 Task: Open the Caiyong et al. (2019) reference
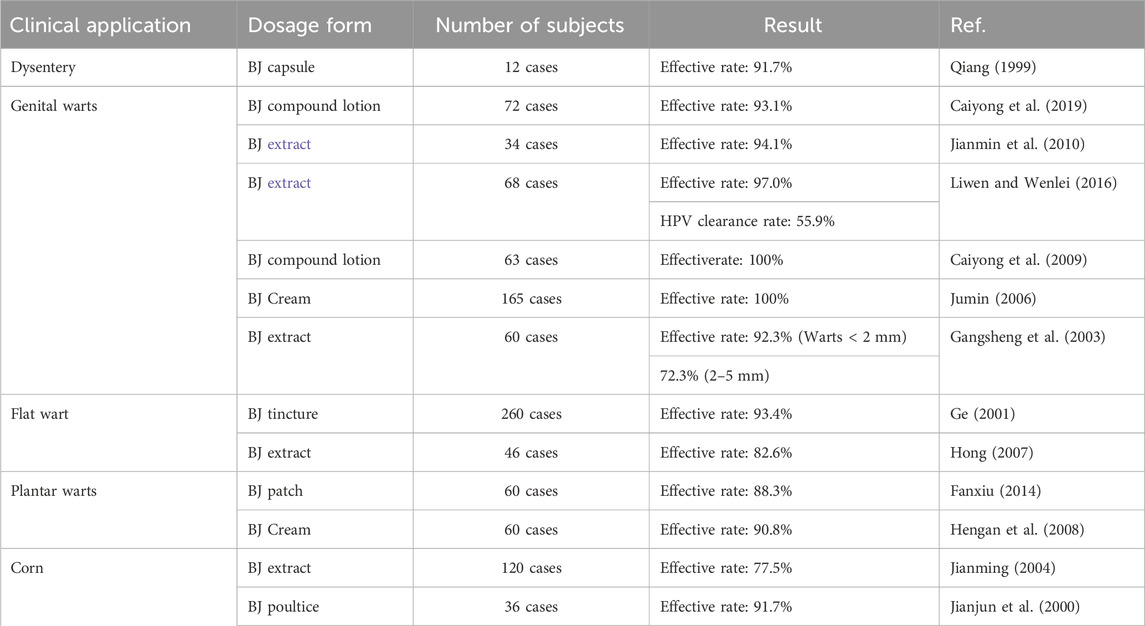pos(1018,106)
